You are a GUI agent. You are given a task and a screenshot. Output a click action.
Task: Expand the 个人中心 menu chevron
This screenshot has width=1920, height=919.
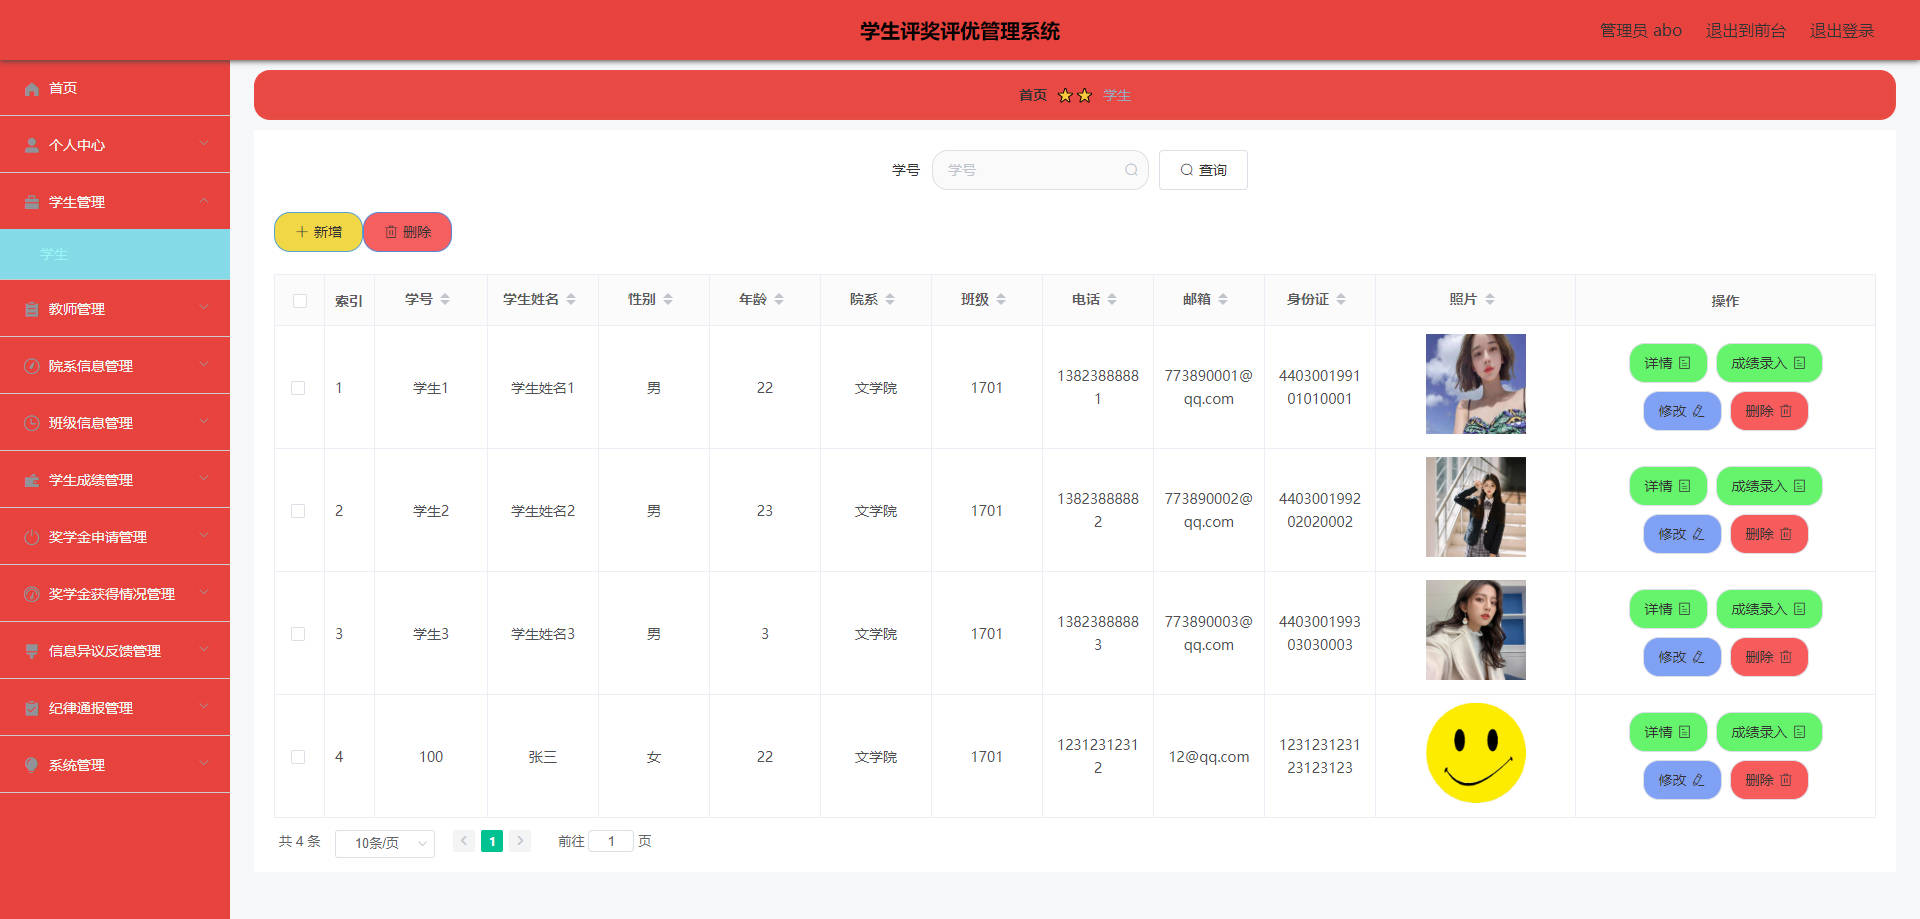[x=204, y=144]
